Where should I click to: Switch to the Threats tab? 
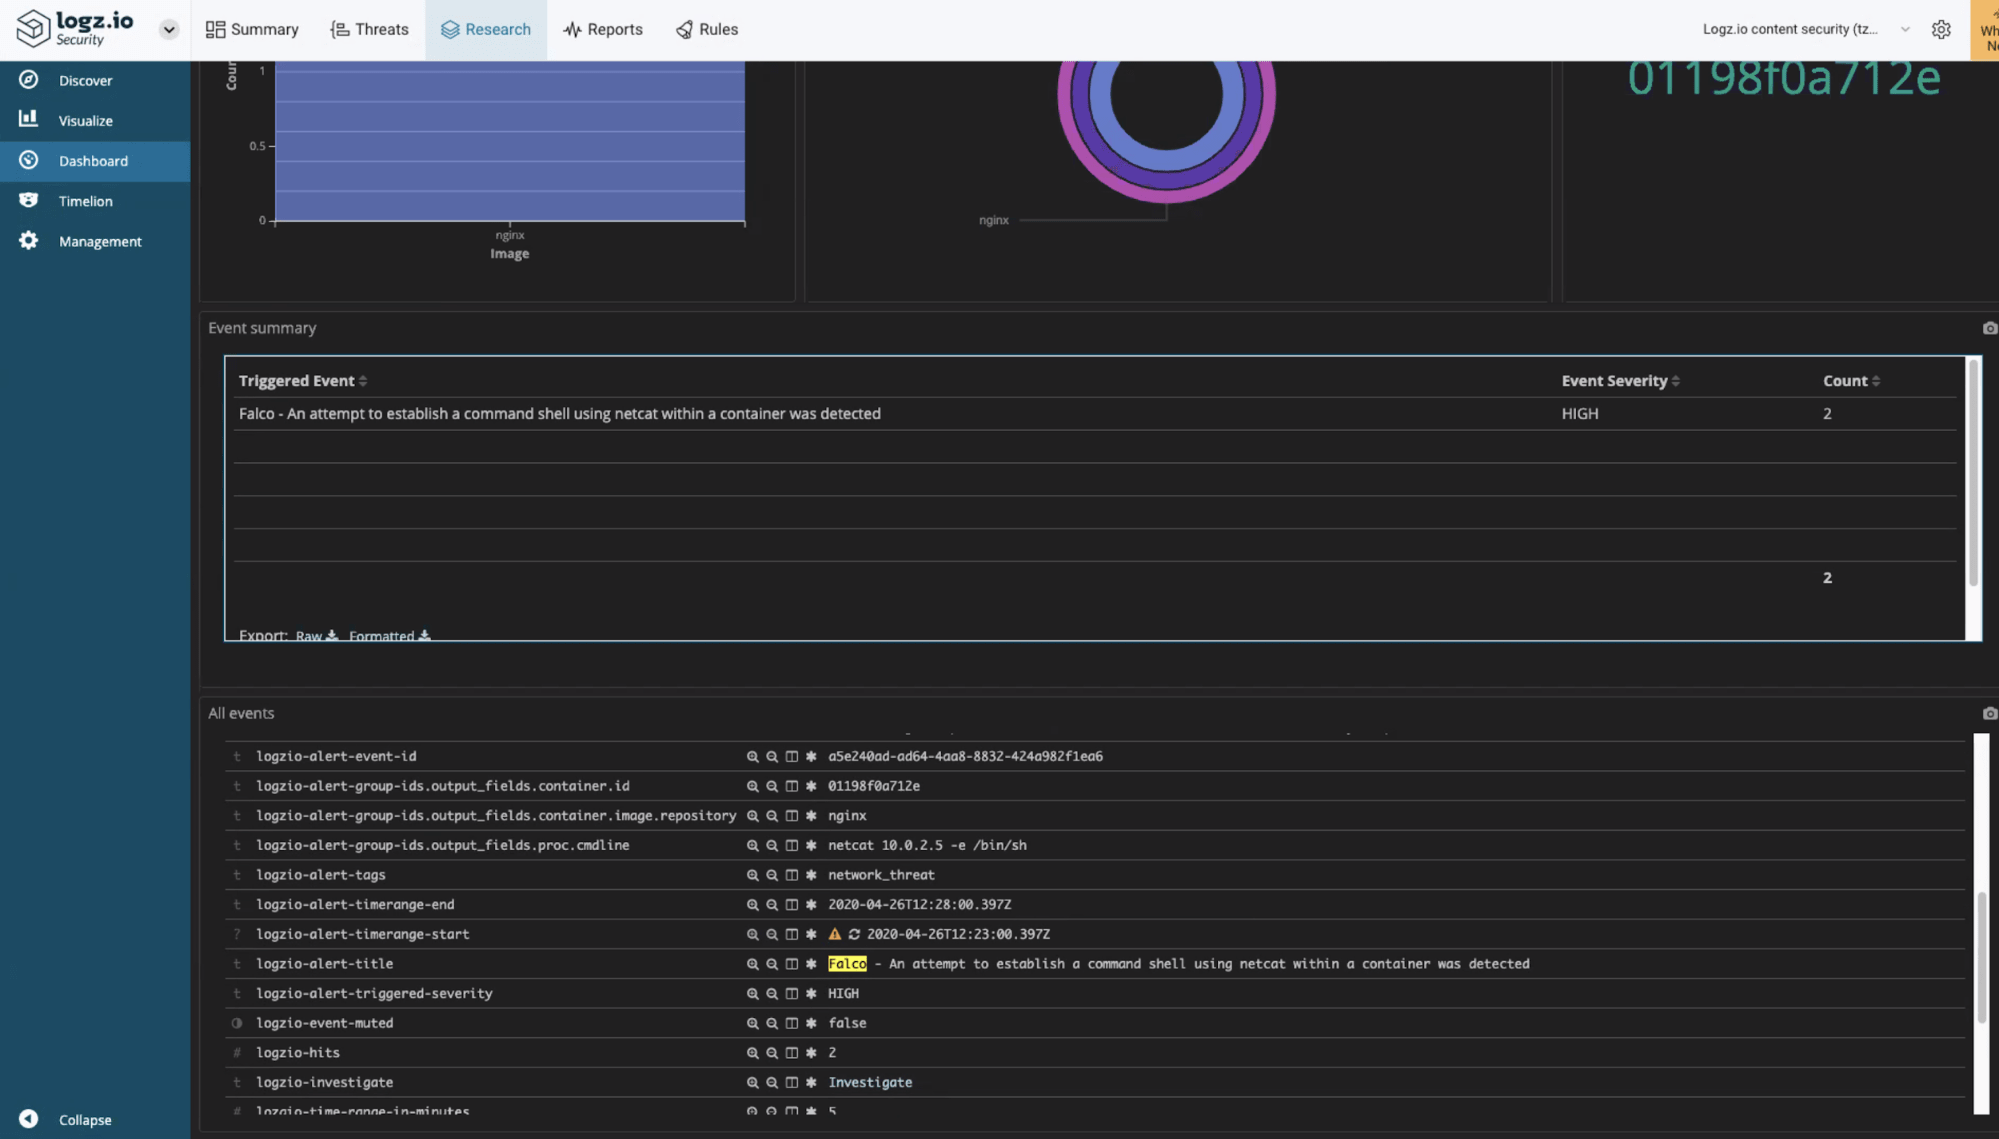point(369,29)
